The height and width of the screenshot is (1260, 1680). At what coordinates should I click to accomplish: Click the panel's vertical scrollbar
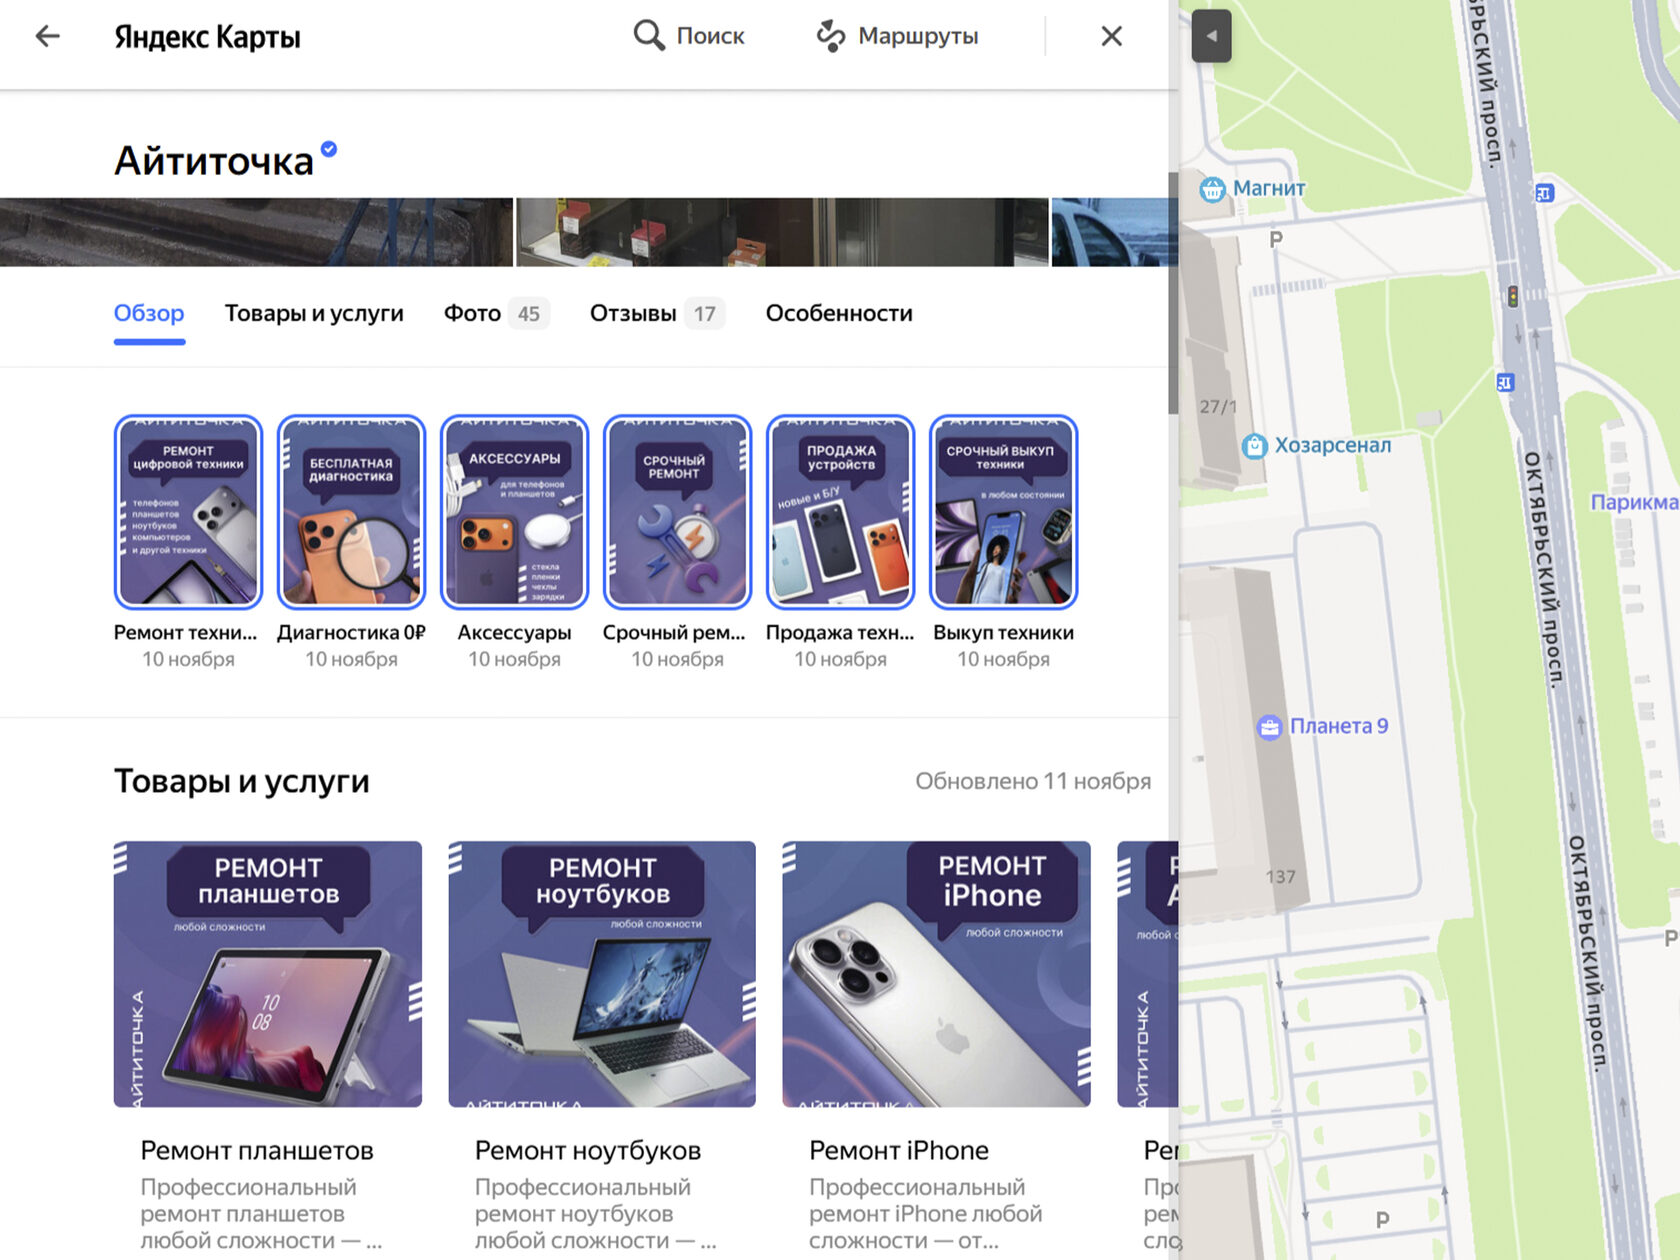(x=1173, y=293)
